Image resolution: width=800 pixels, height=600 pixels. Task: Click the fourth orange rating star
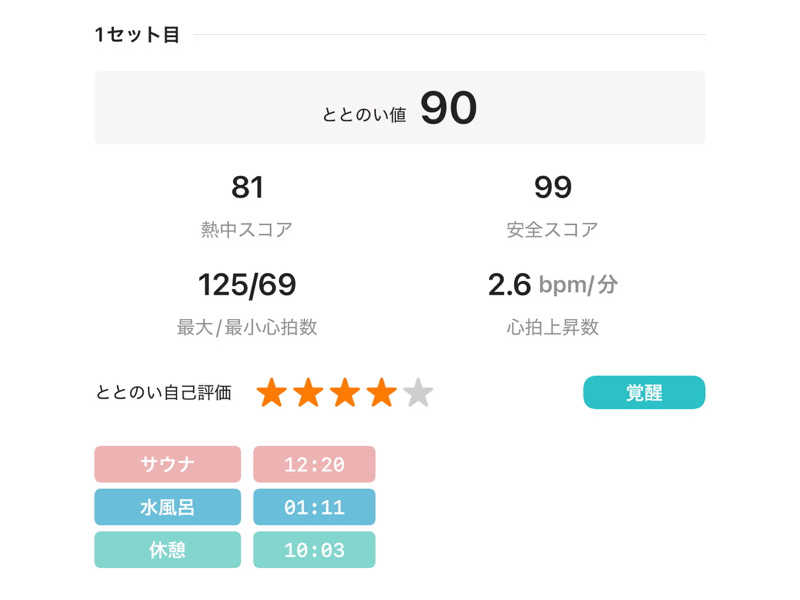381,393
